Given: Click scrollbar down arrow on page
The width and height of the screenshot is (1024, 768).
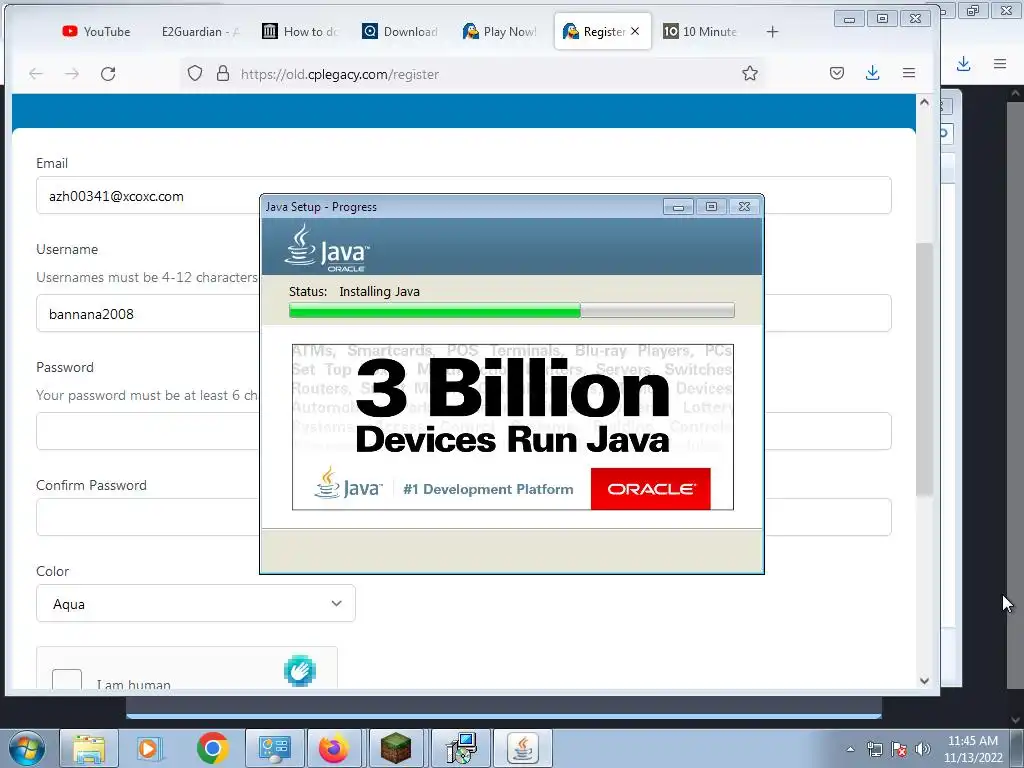Looking at the screenshot, I should point(924,681).
